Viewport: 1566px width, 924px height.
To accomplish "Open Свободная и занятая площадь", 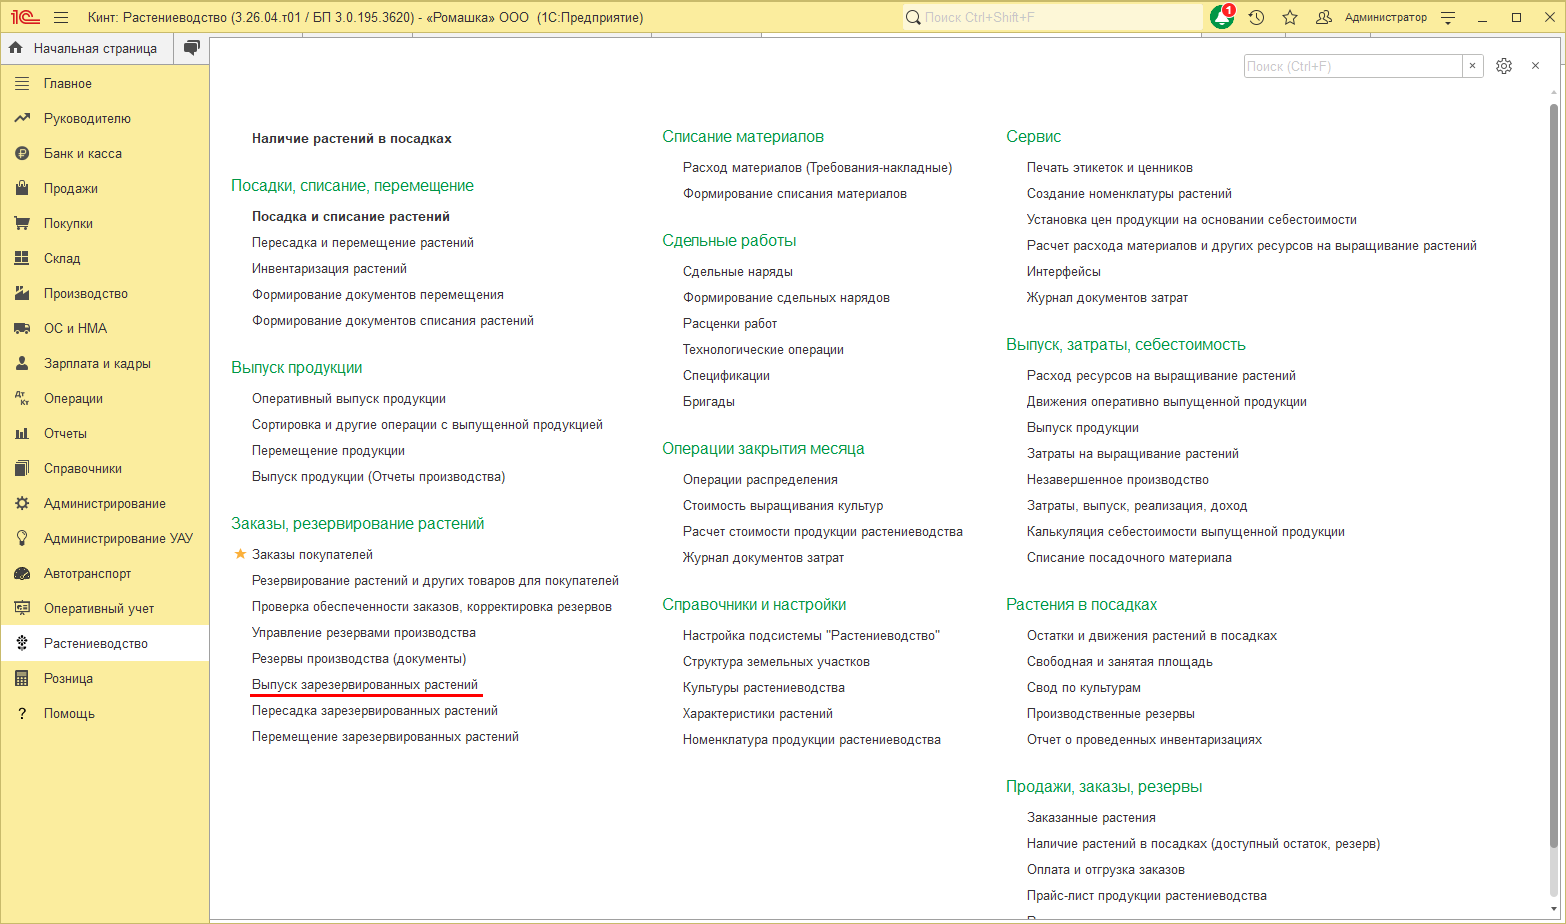I will click(x=1120, y=662).
